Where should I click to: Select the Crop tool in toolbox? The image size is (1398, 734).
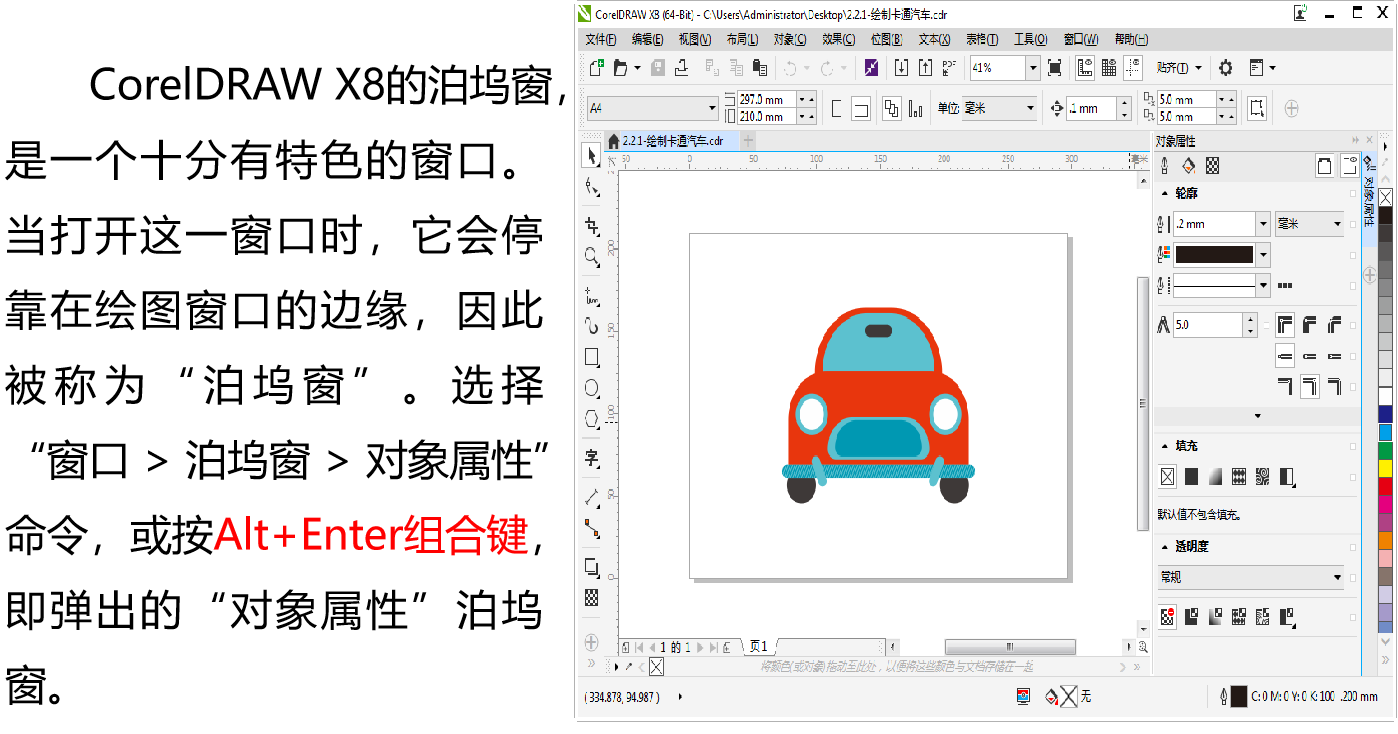(x=592, y=226)
